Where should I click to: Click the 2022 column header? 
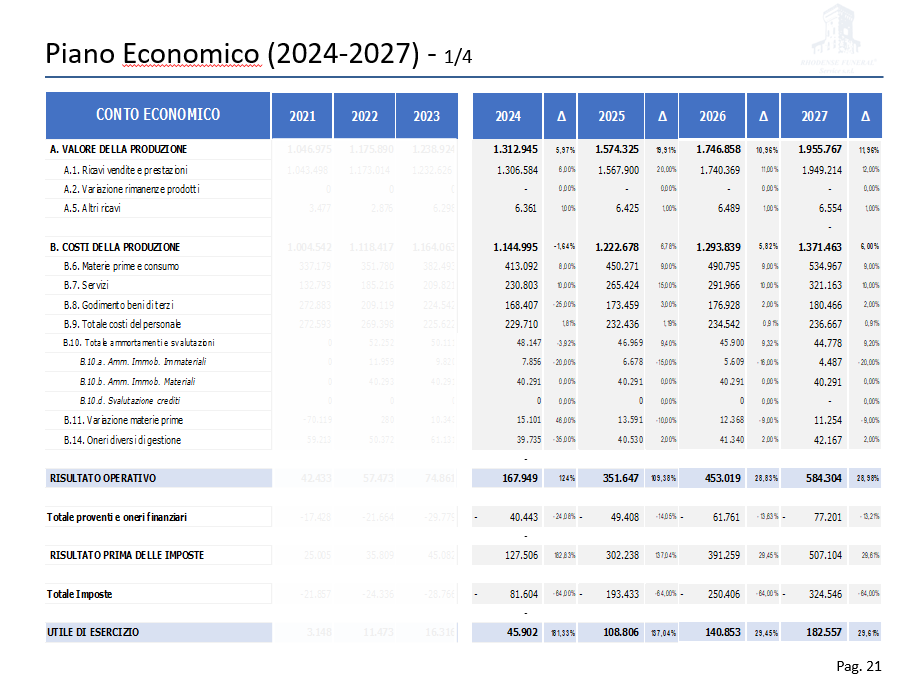(x=364, y=116)
